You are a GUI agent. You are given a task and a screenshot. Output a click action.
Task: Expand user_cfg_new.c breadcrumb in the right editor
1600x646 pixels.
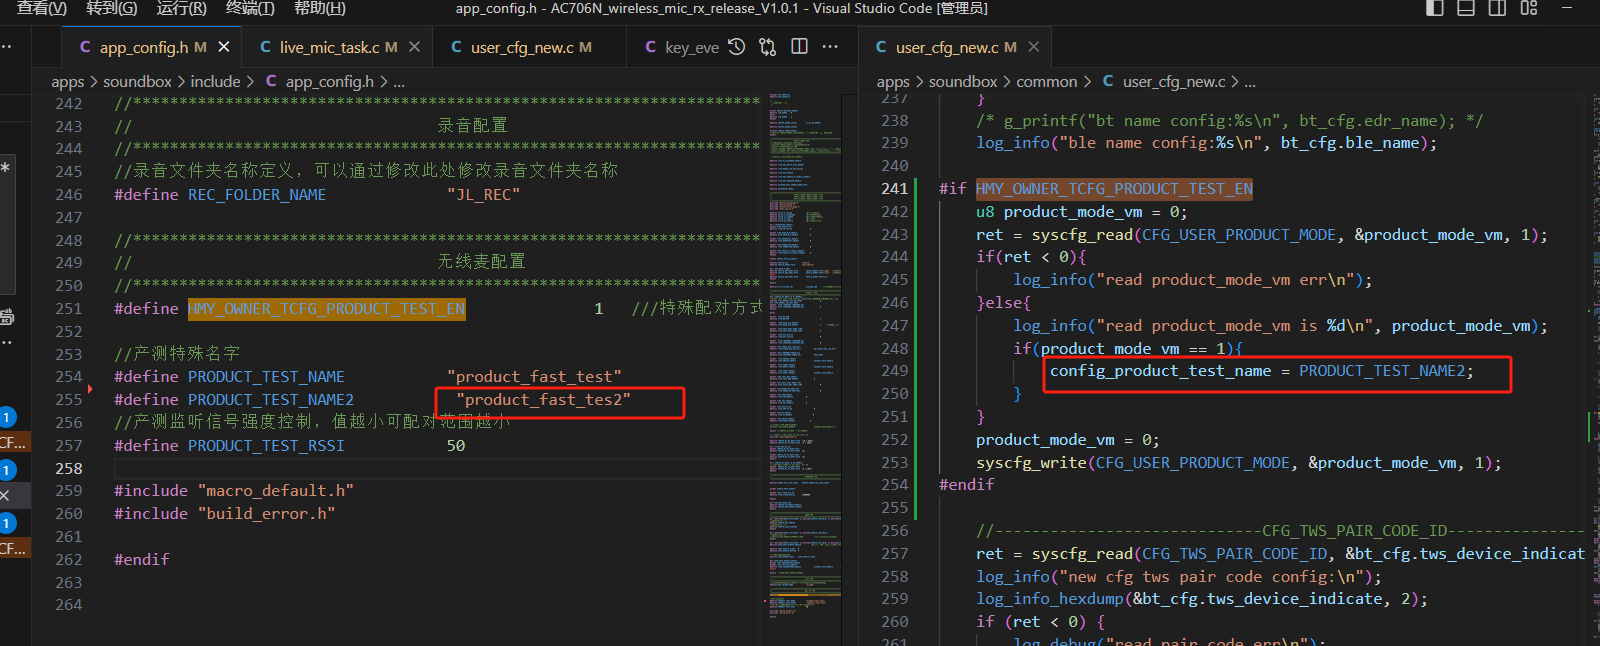click(x=1164, y=82)
